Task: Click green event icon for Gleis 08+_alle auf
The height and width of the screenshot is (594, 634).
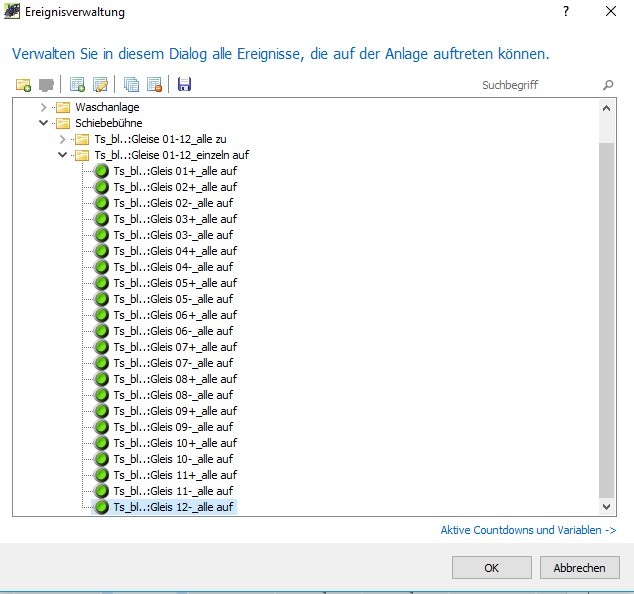Action: (x=101, y=379)
